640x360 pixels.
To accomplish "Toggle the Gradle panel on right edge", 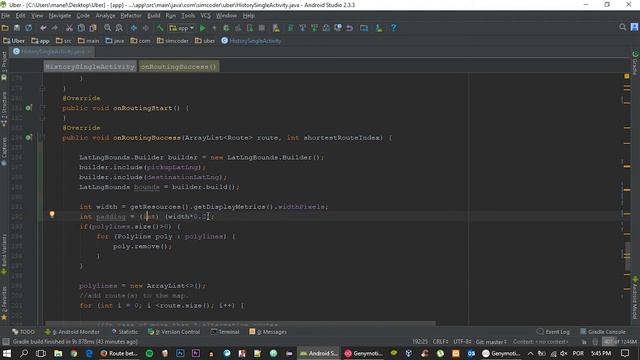I will click(x=635, y=63).
